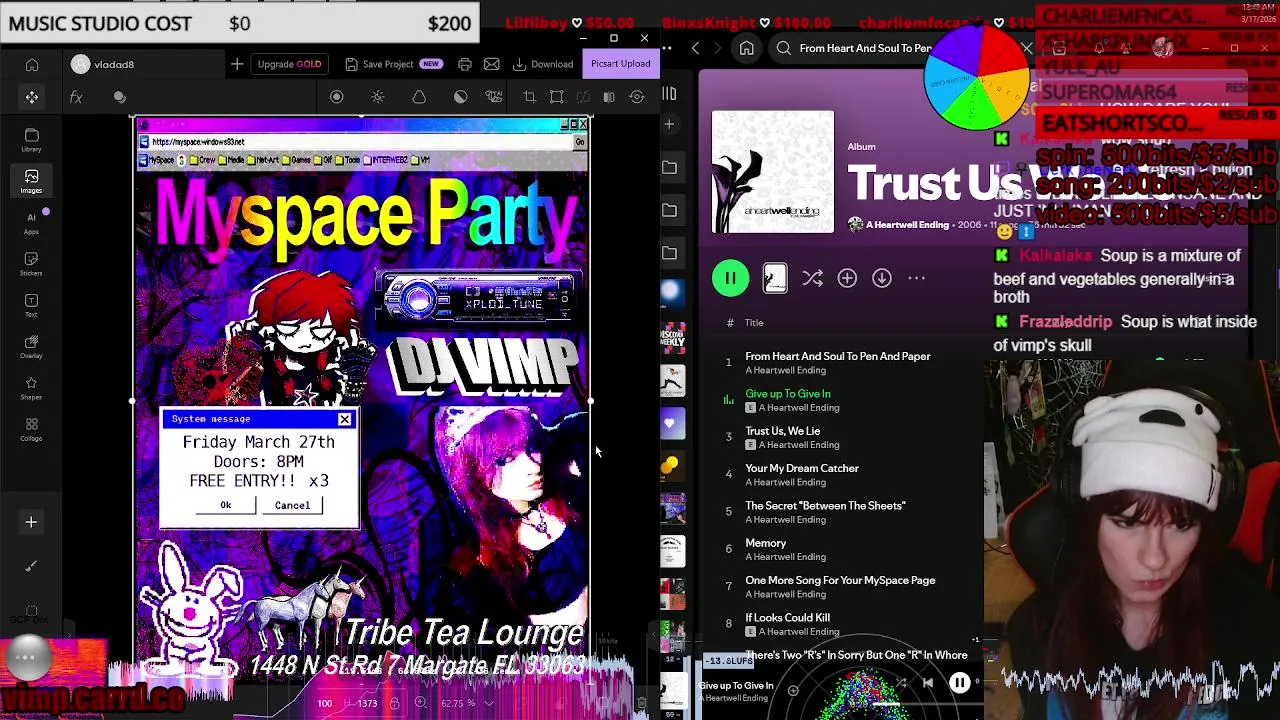Open the AI Apps panel

31,222
